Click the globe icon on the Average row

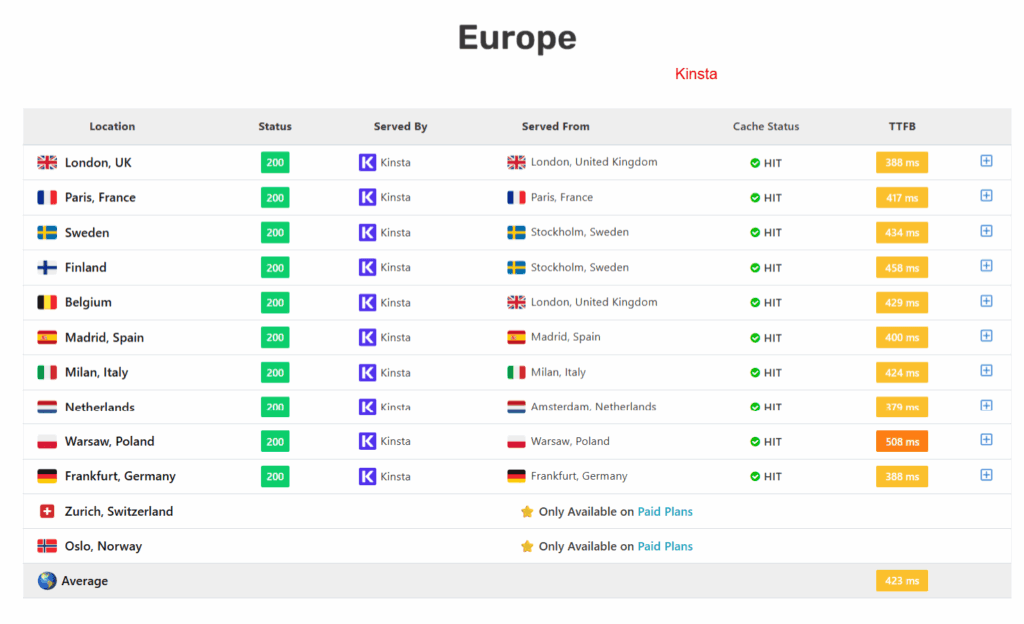[x=47, y=580]
